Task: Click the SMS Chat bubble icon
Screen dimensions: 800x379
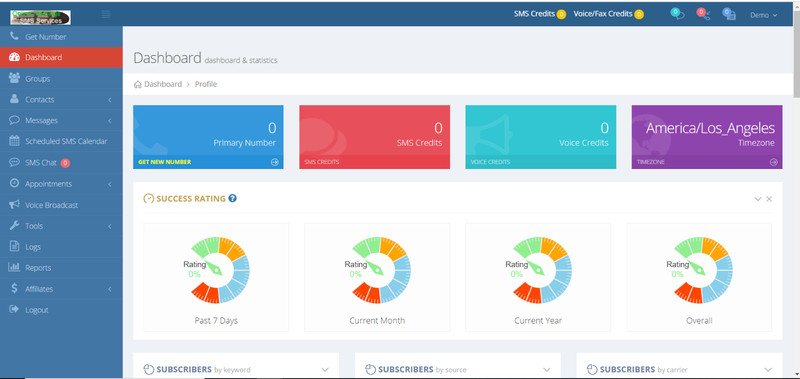Action: [14, 162]
